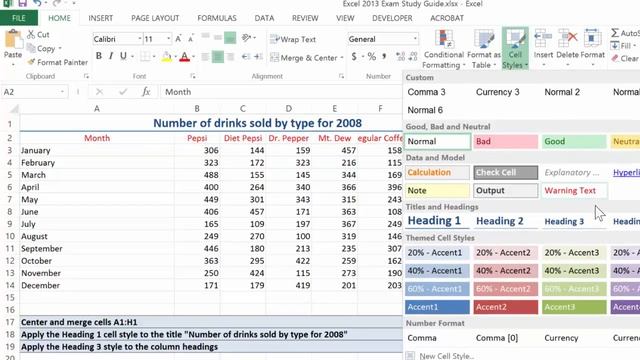This screenshot has height=360, width=640.
Task: Choose New Cell Style option
Action: click(x=446, y=356)
